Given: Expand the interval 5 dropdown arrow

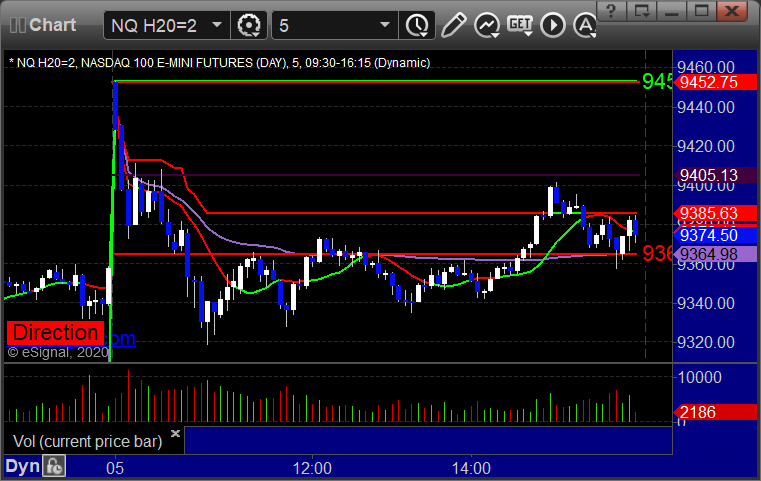Looking at the screenshot, I should point(385,24).
